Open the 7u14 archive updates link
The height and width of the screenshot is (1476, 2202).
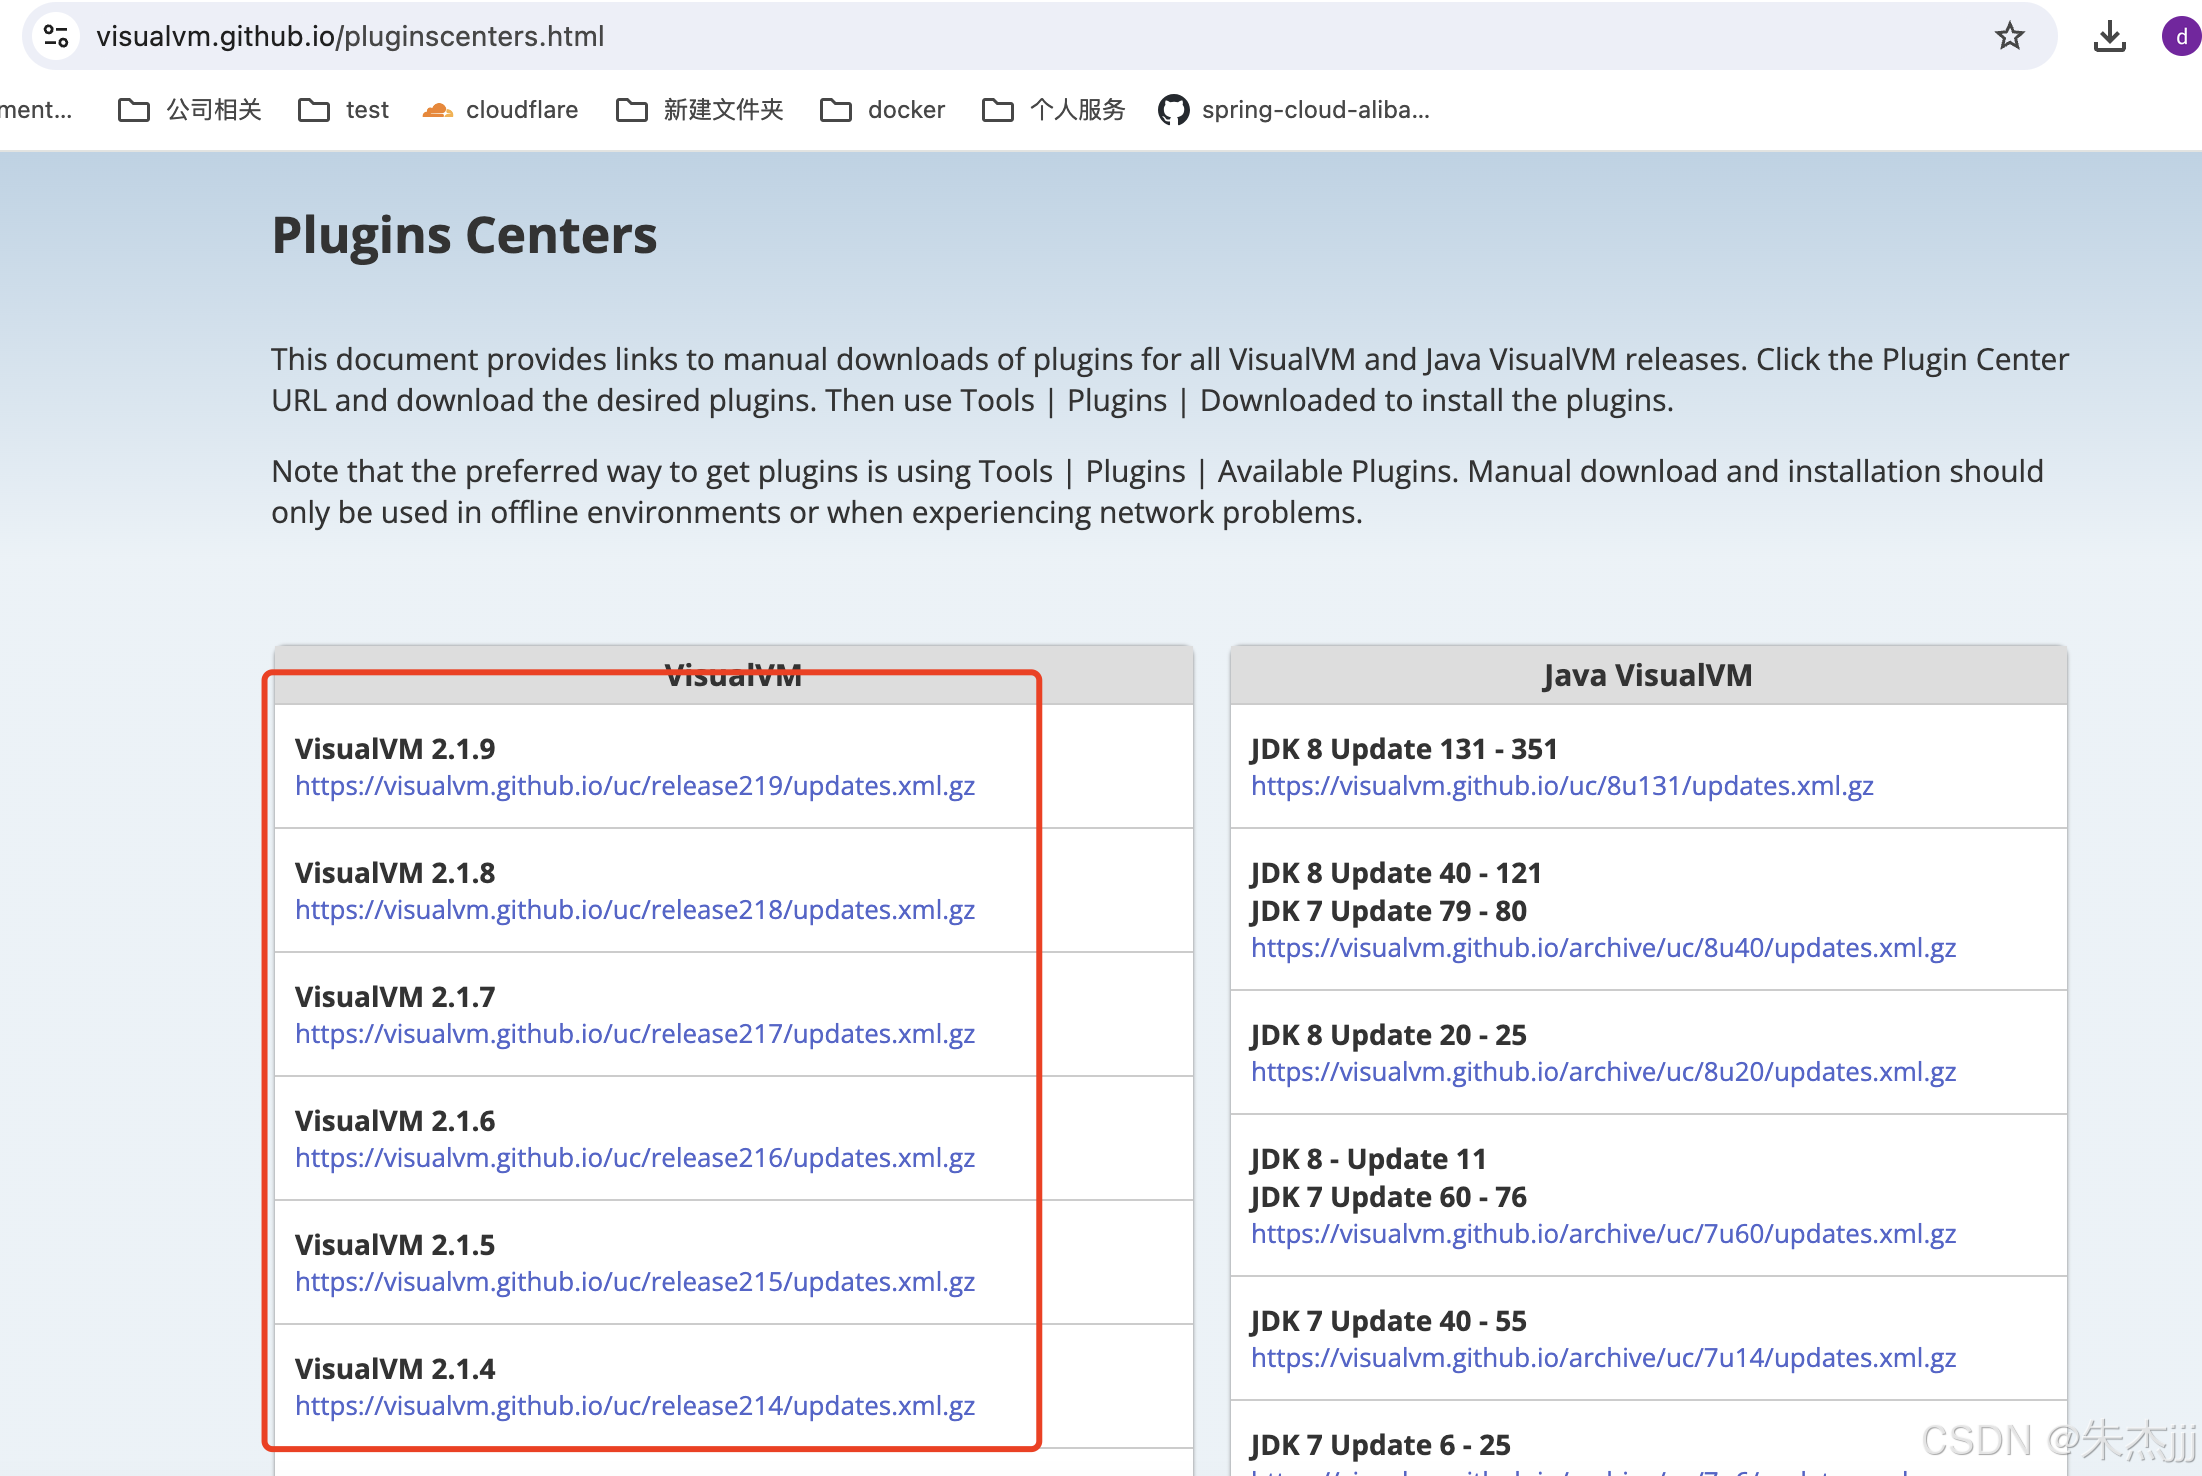1603,1358
